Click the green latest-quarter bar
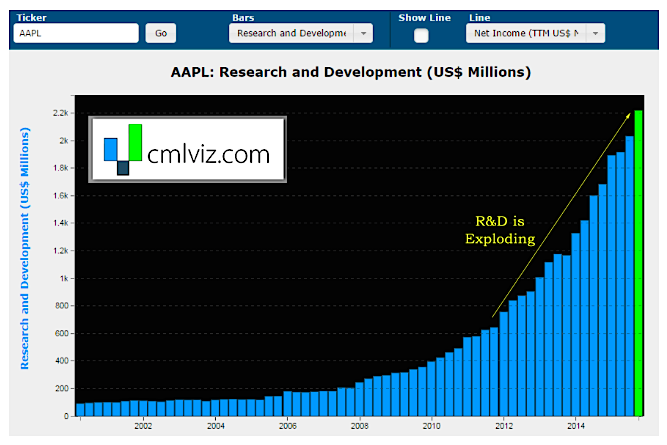The image size is (667, 445). [x=638, y=263]
